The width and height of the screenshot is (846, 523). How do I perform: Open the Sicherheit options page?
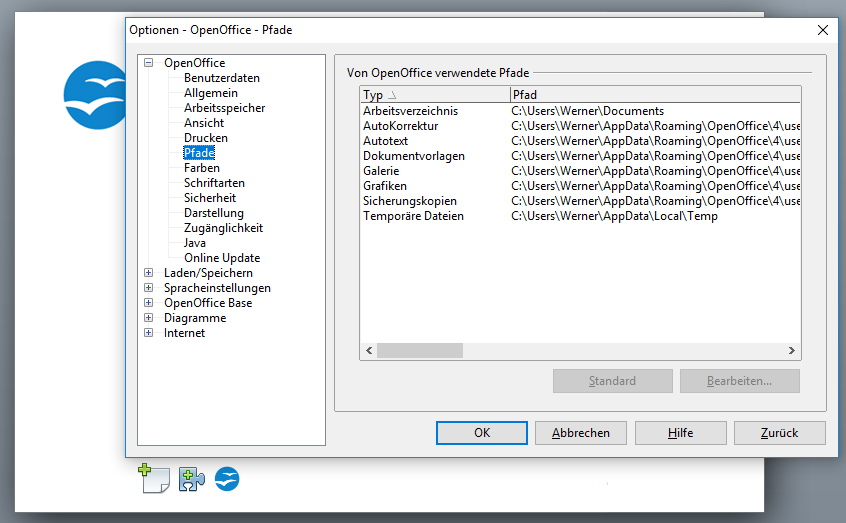209,198
